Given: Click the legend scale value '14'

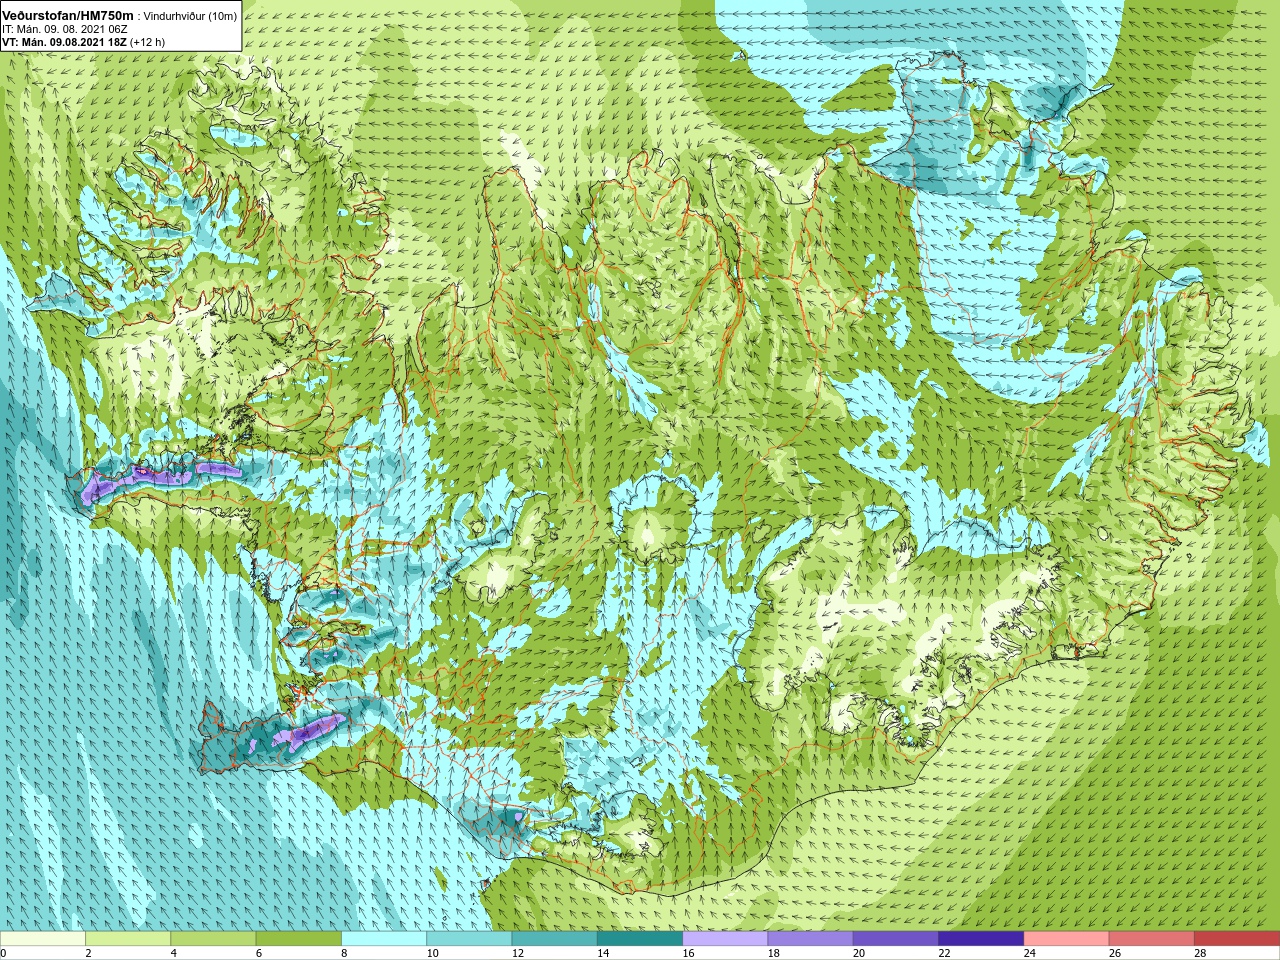Looking at the screenshot, I should tap(603, 953).
